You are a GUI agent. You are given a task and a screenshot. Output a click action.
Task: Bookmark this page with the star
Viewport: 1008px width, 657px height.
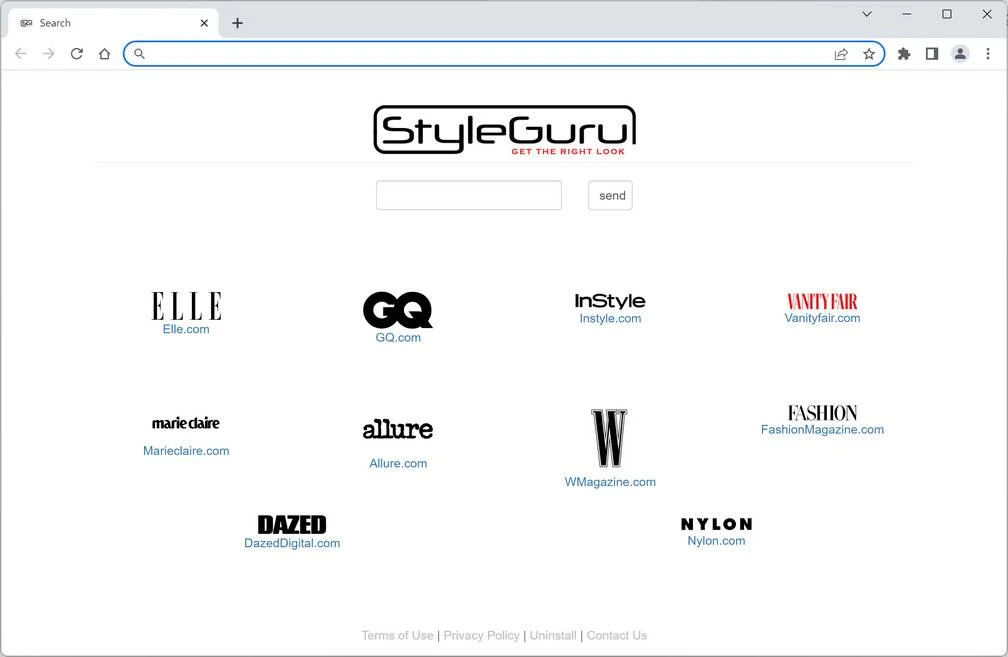pyautogui.click(x=869, y=54)
